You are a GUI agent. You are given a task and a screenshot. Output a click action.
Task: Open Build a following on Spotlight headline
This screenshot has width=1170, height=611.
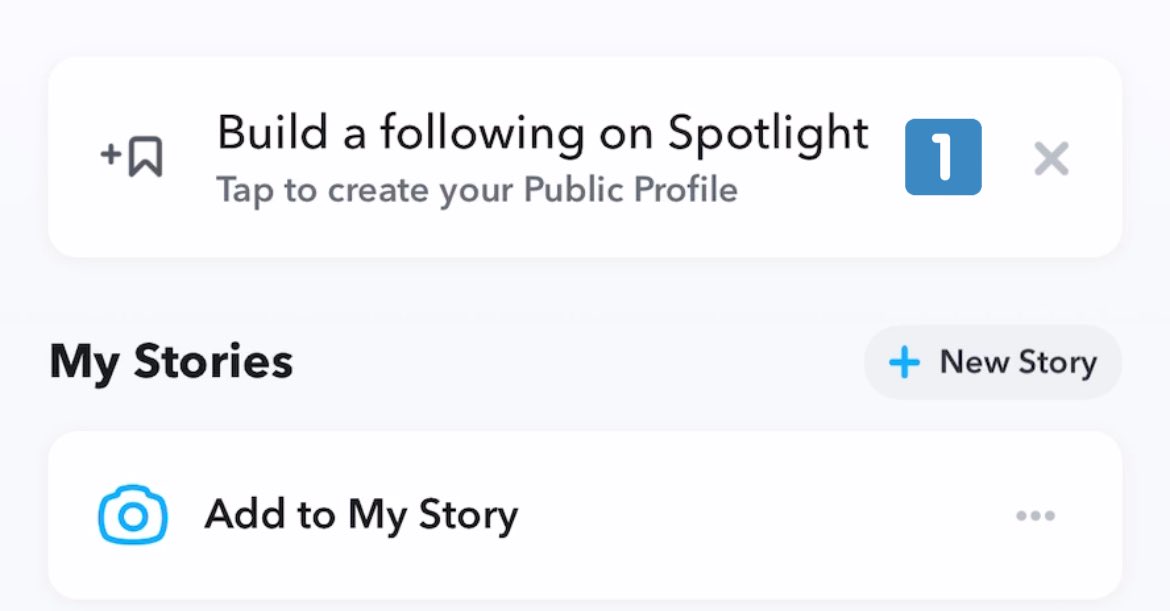tap(543, 134)
